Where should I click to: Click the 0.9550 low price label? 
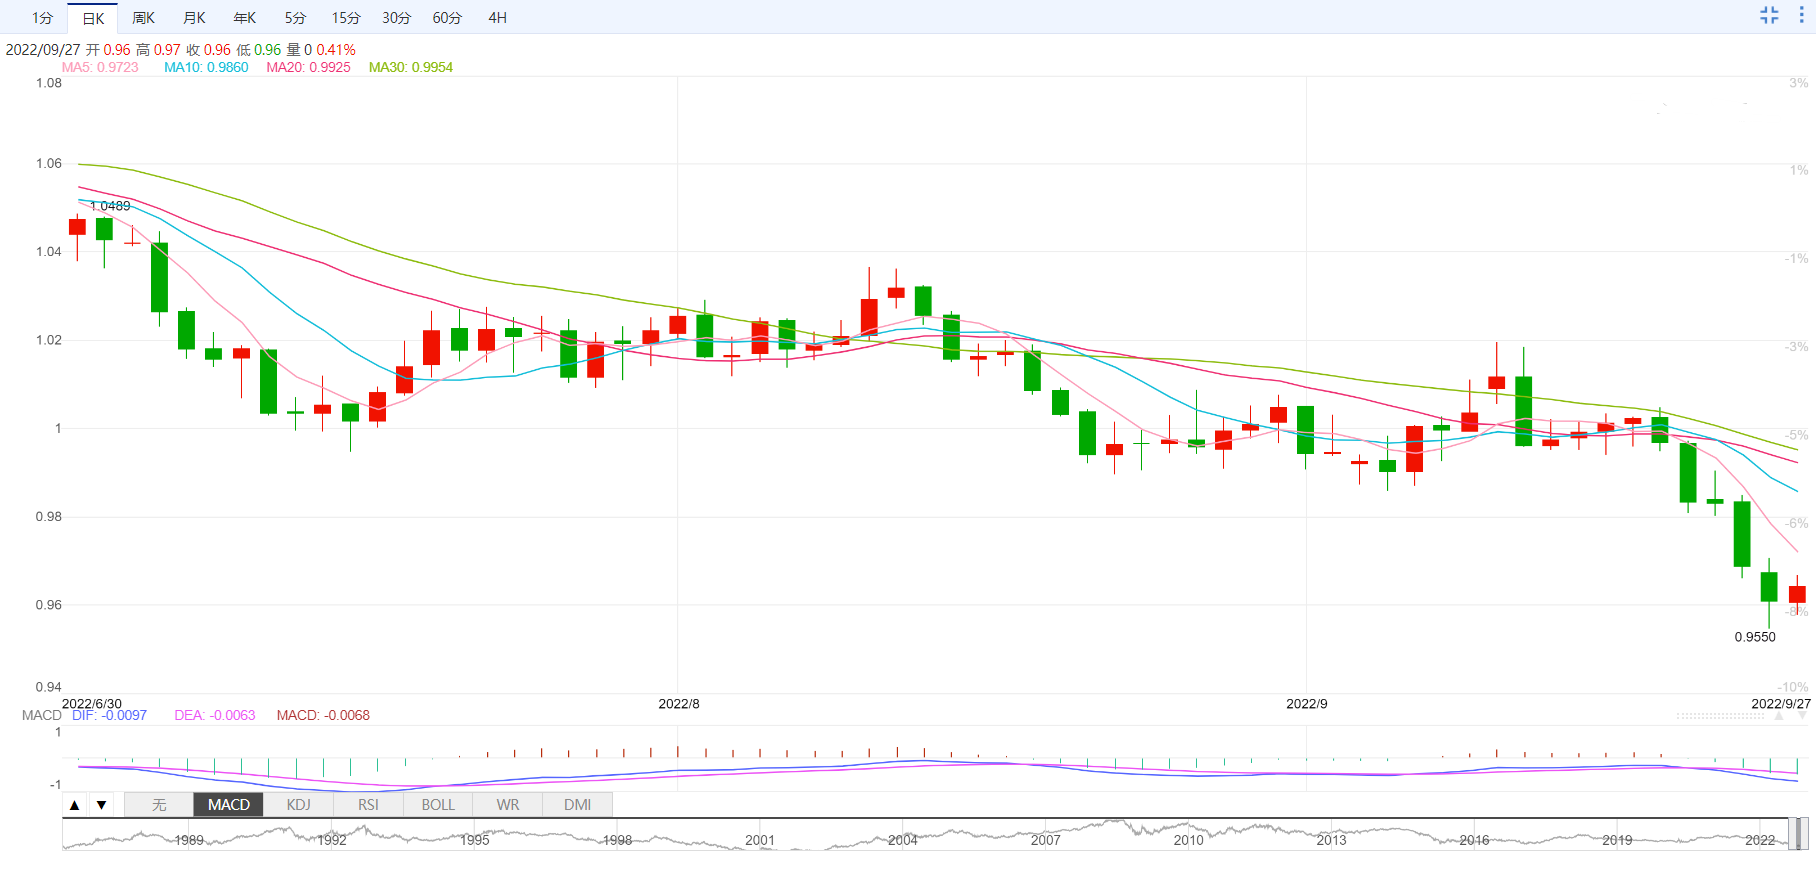pos(1755,637)
